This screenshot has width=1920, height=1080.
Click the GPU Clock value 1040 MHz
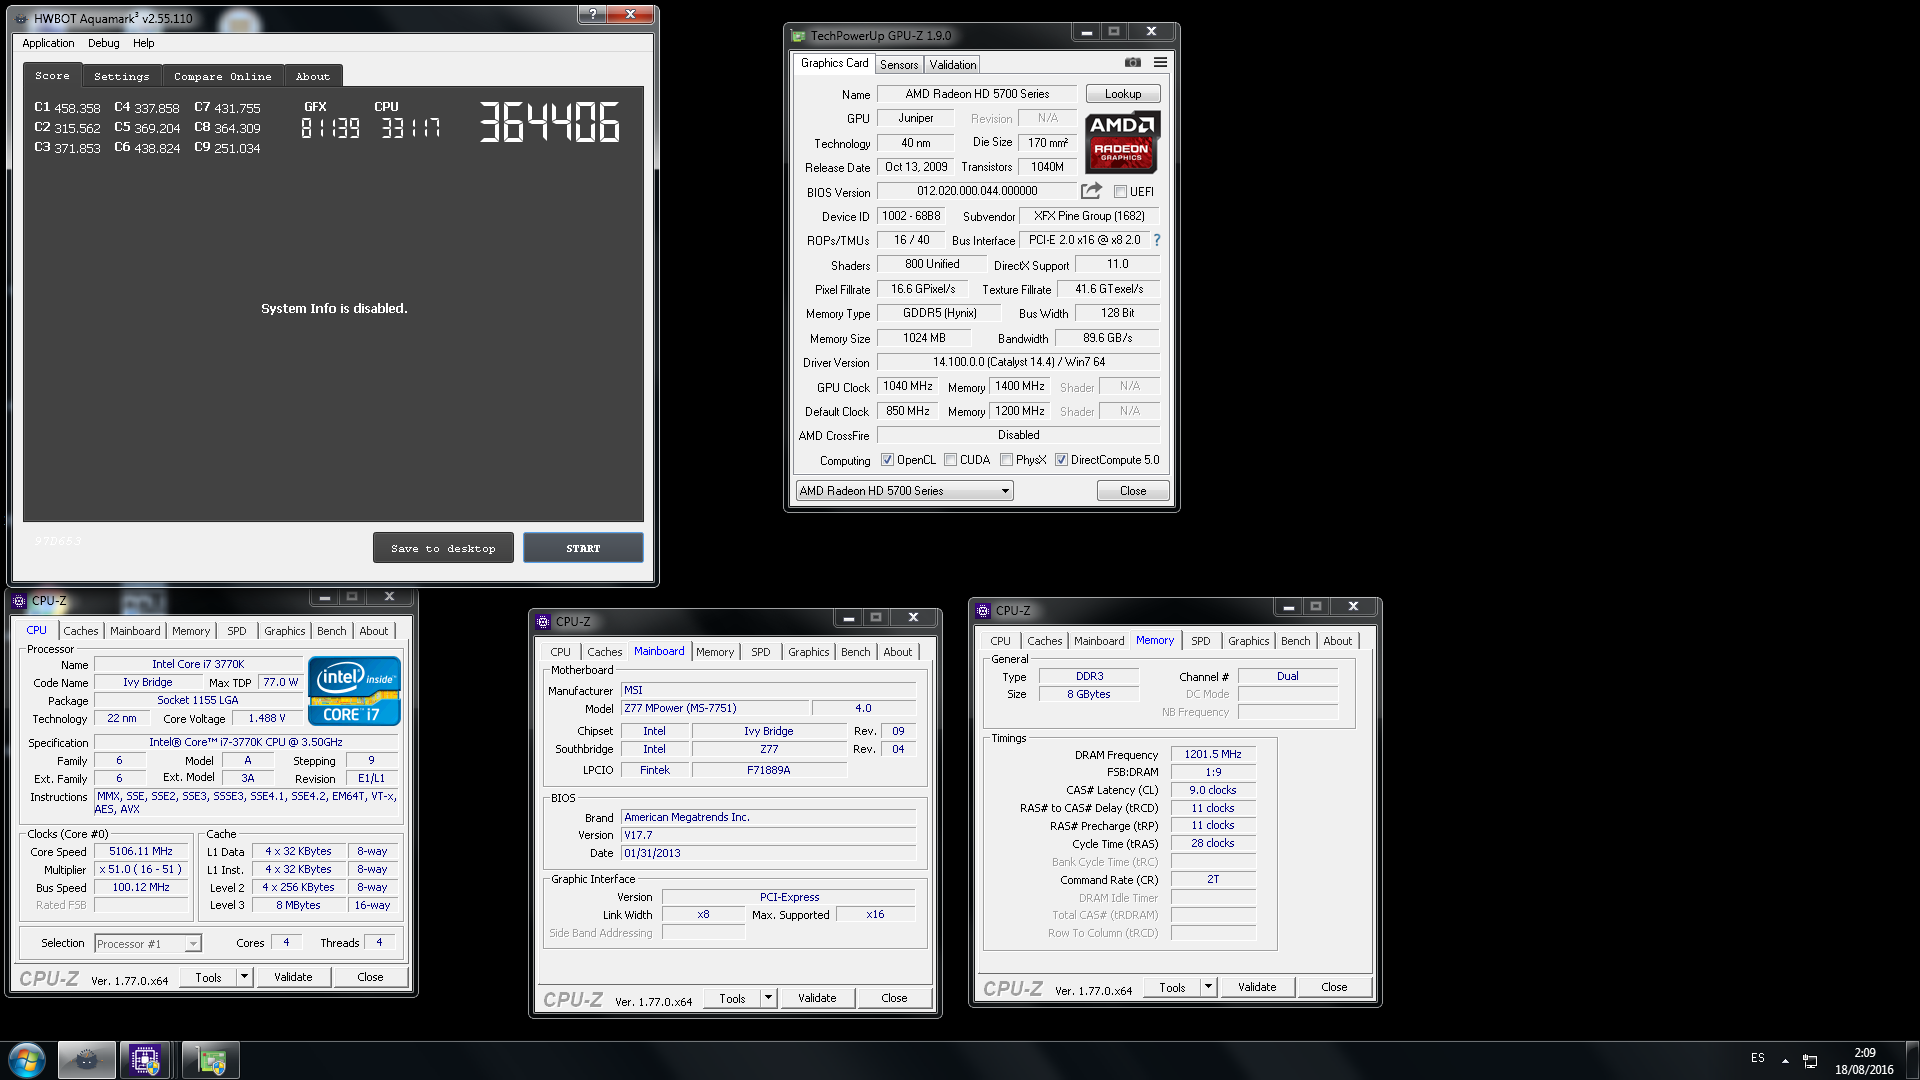click(x=907, y=386)
